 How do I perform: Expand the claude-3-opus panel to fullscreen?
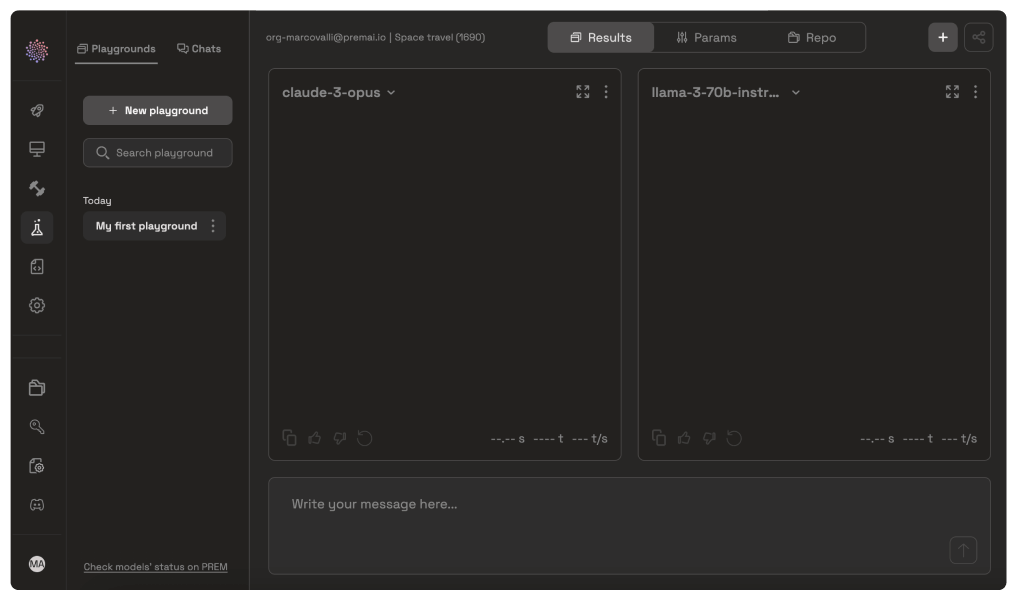(583, 92)
